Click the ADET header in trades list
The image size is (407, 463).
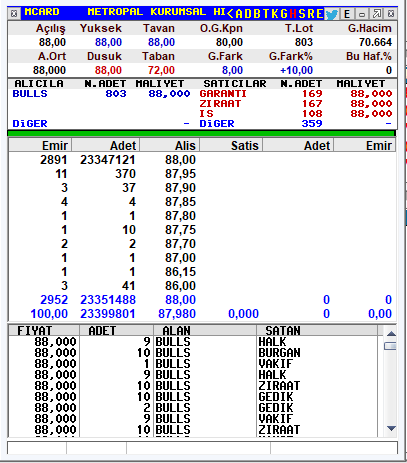tap(116, 330)
